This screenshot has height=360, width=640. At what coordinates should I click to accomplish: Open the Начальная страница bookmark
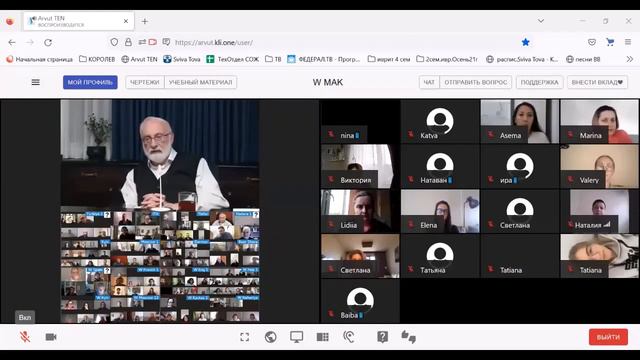[40, 59]
